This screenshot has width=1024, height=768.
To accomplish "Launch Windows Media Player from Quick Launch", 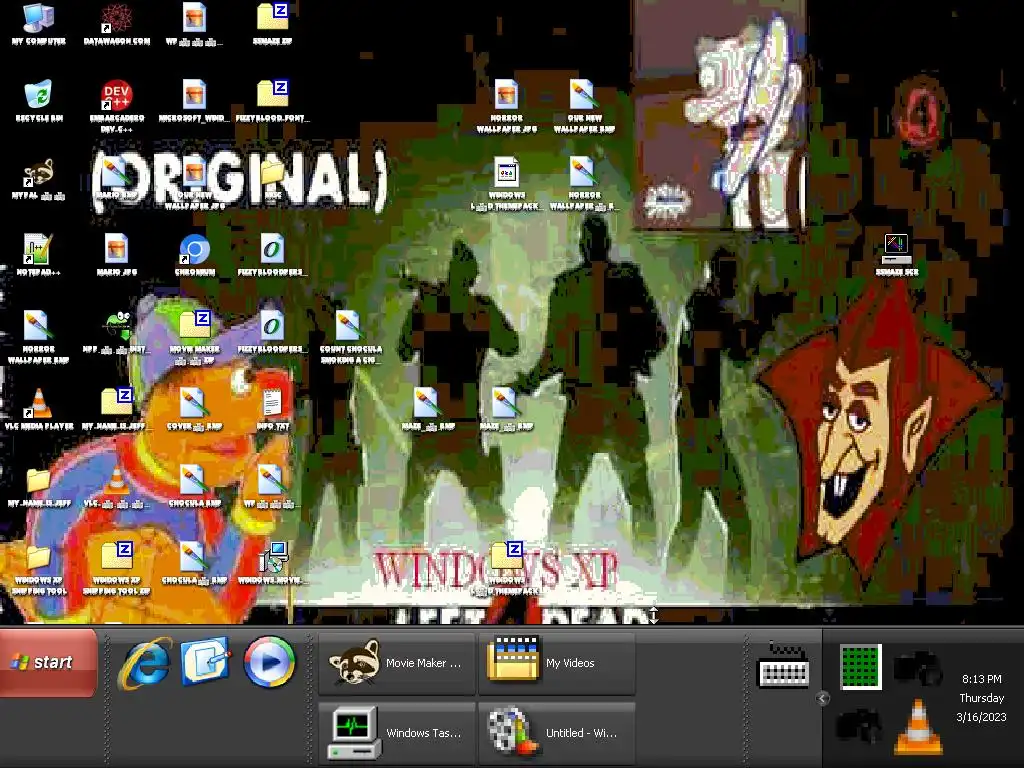I will 269,662.
